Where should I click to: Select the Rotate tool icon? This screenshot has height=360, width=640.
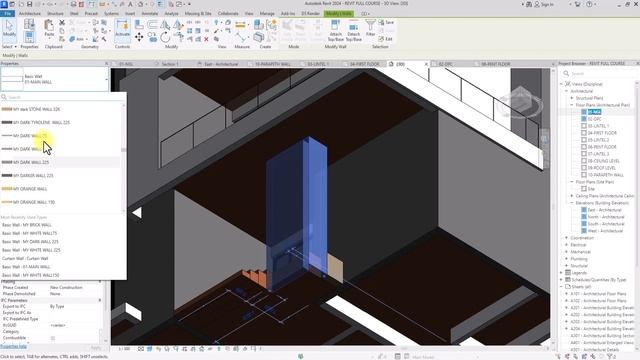pyautogui.click(x=165, y=38)
